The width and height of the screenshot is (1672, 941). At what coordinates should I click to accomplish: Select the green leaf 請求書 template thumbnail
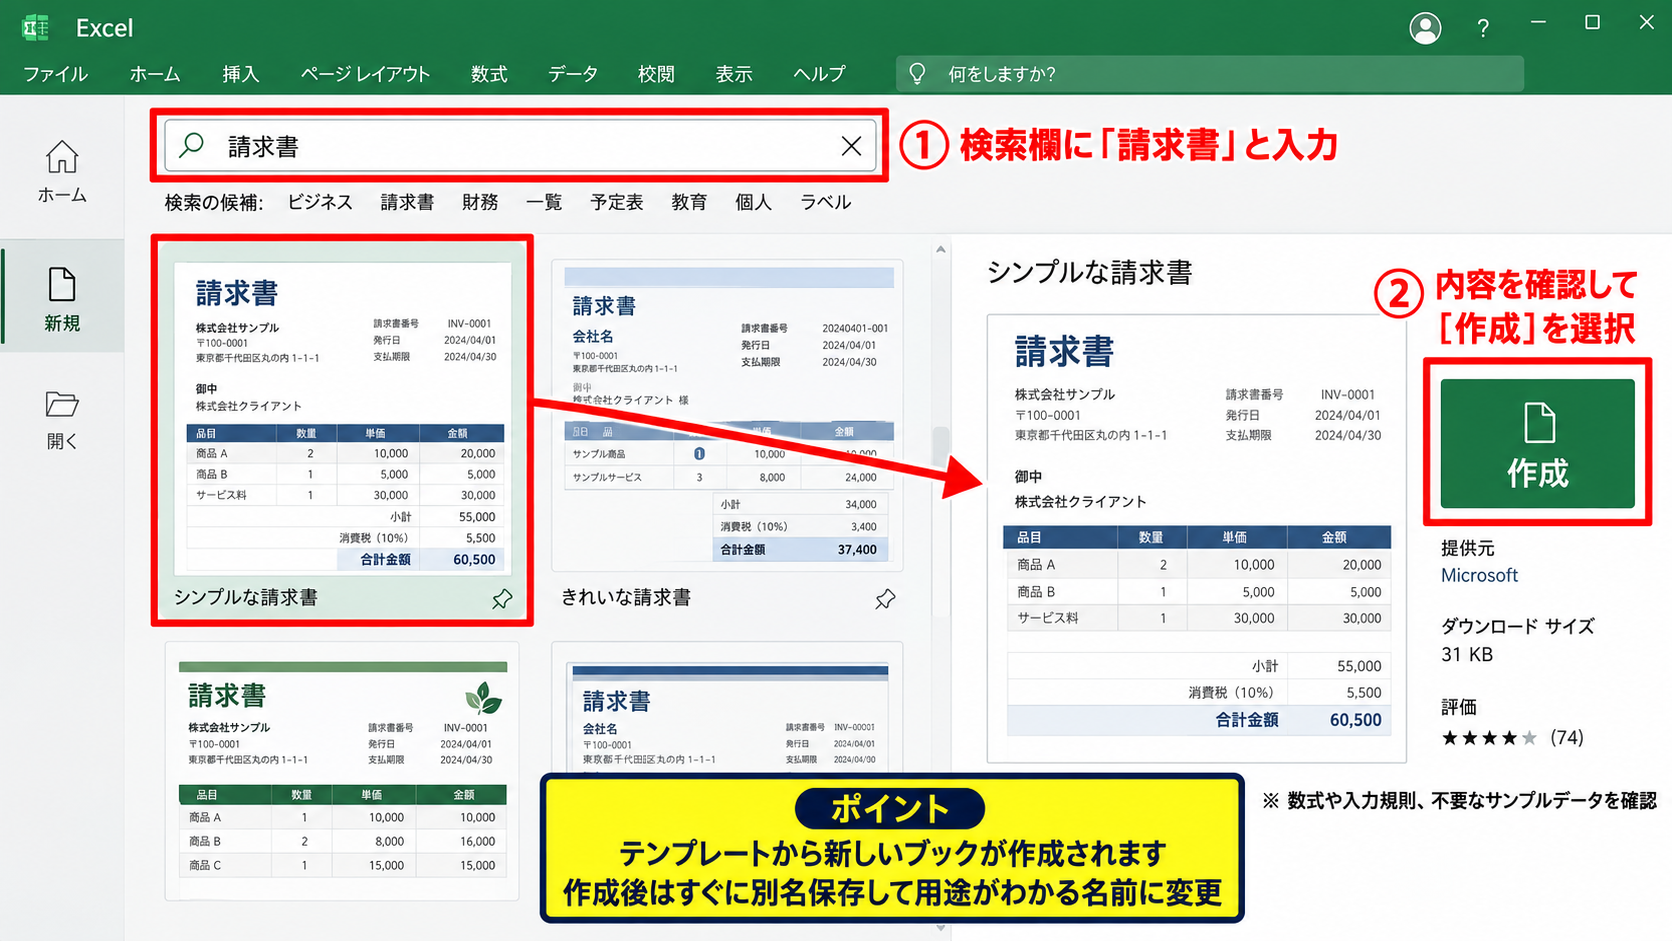click(x=342, y=771)
